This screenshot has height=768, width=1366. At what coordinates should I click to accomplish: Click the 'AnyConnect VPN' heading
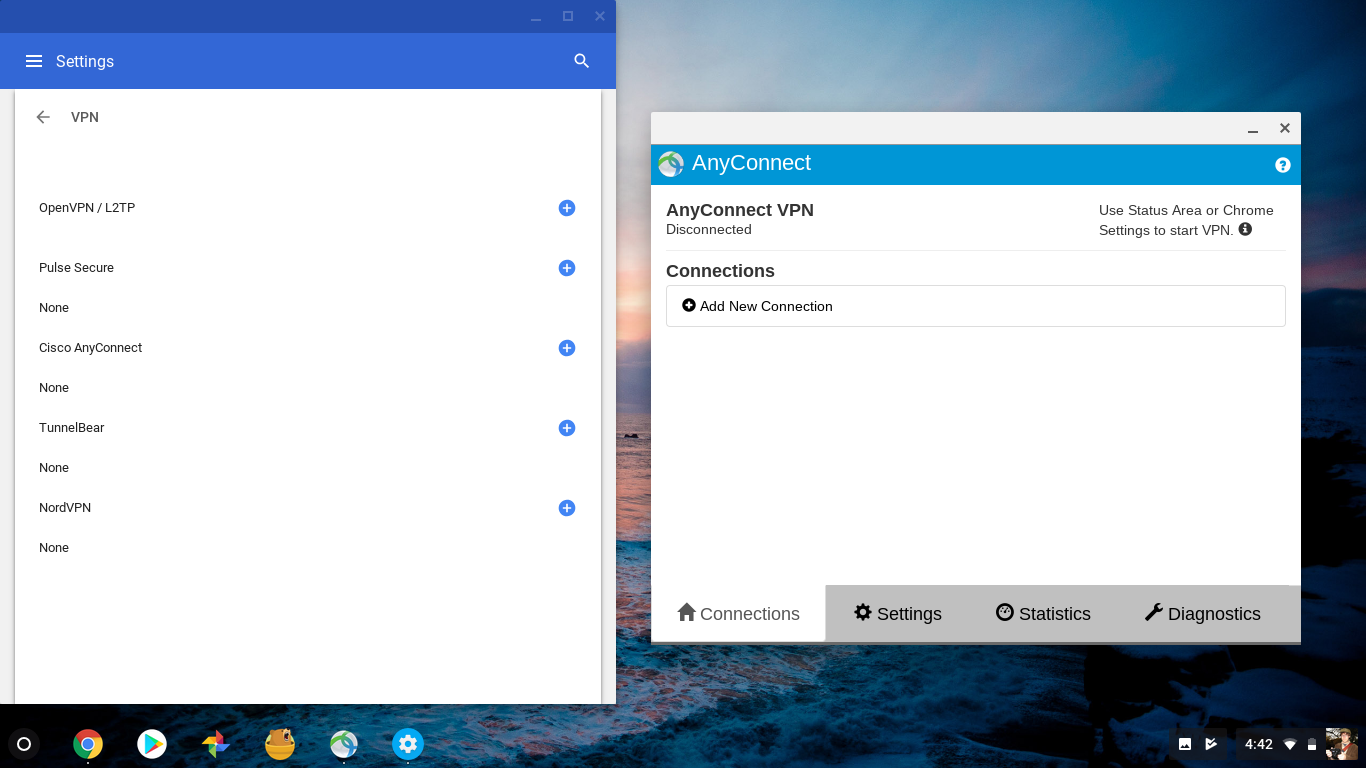740,210
